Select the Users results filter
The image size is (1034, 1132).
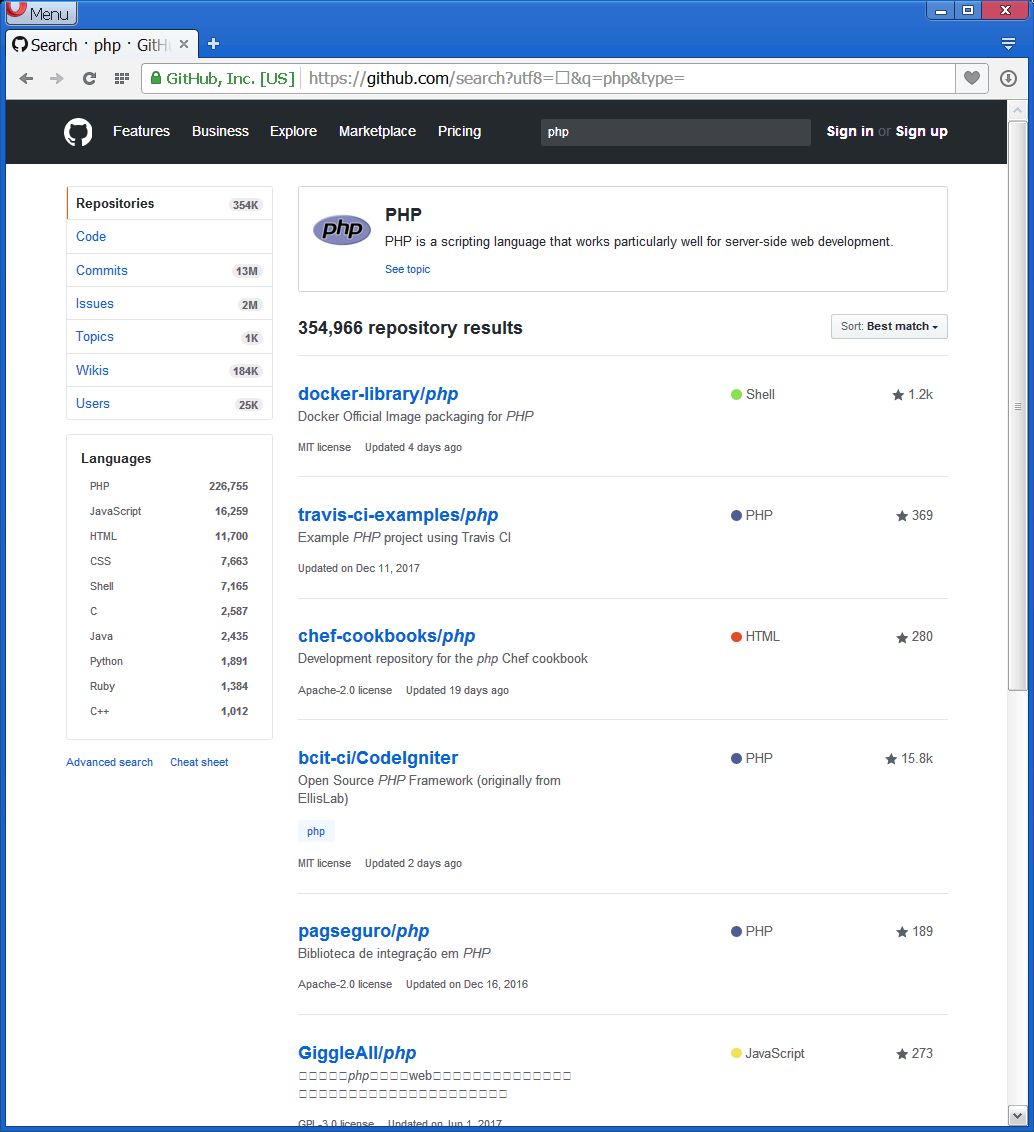[170, 404]
